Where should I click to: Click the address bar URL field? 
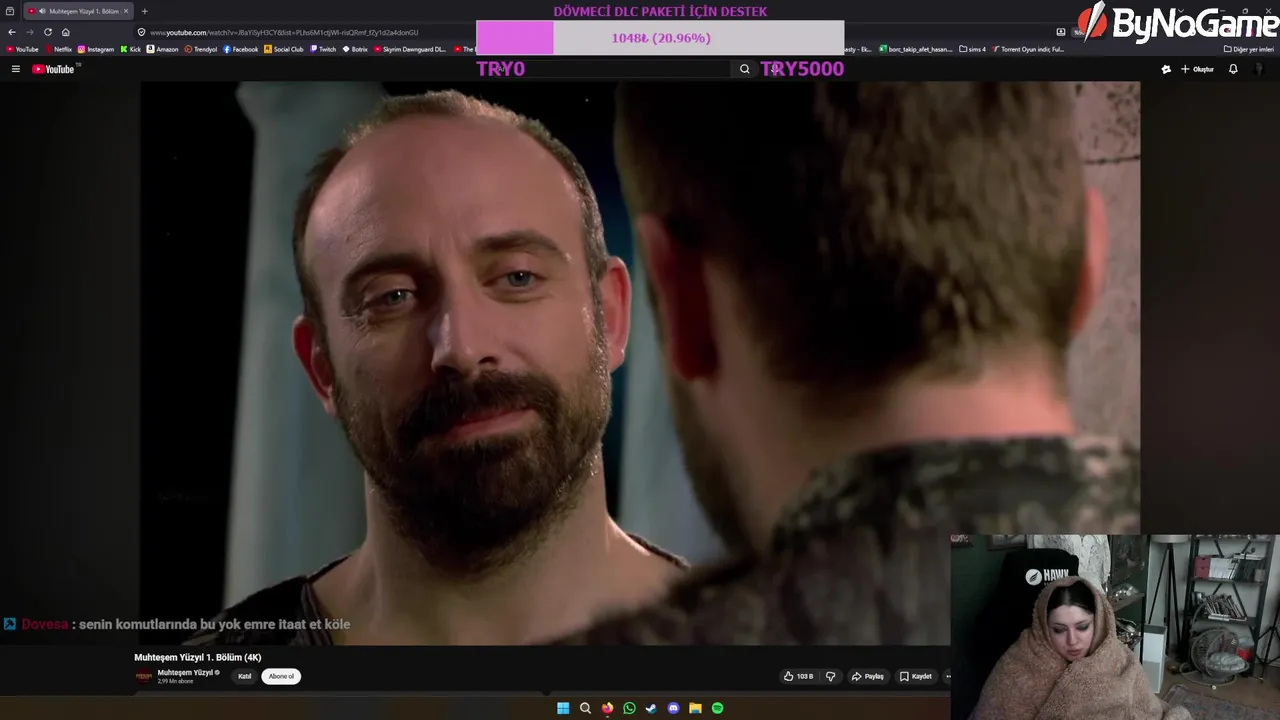pyautogui.click(x=590, y=32)
